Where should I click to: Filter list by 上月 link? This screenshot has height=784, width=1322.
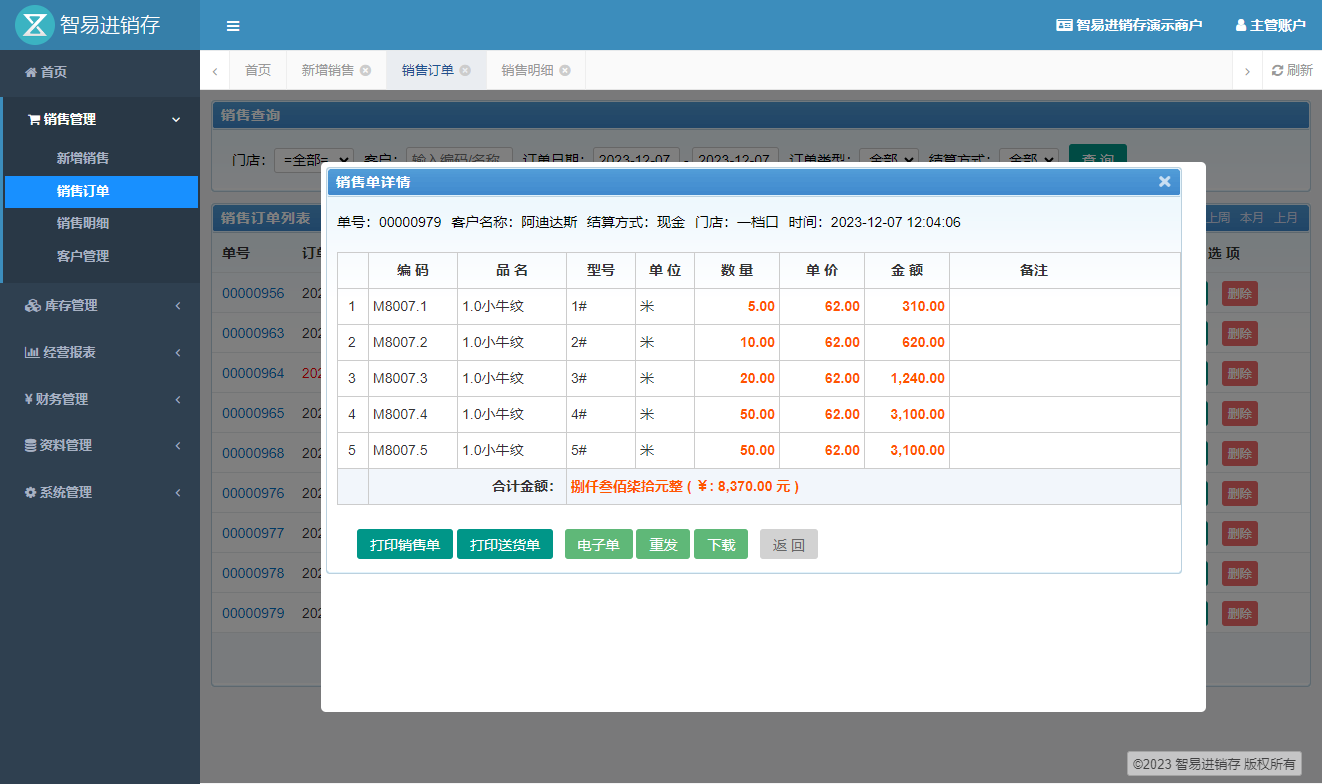click(1286, 218)
